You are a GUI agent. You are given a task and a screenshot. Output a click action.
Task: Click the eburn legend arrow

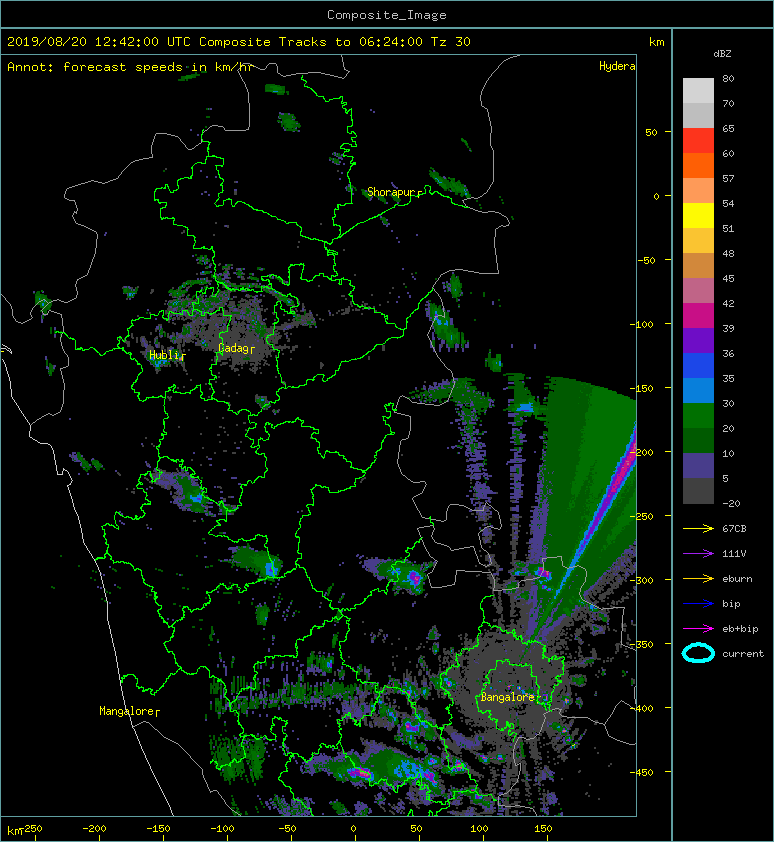point(698,579)
